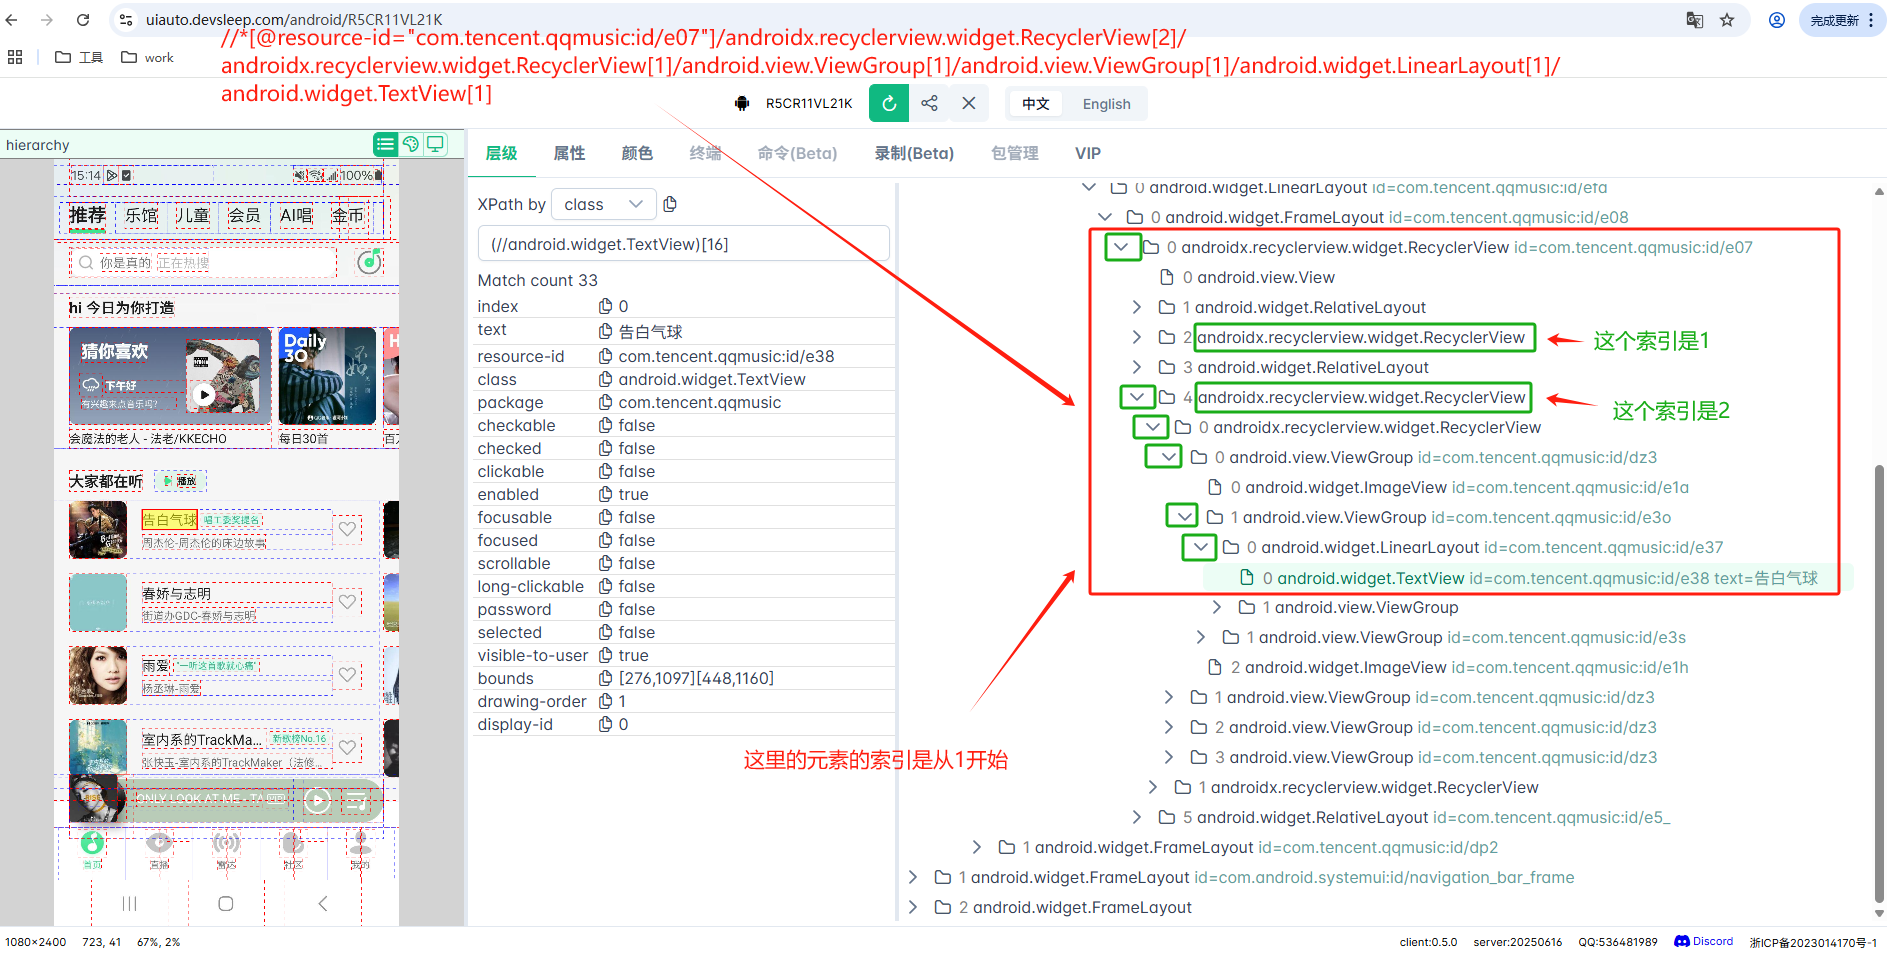The height and width of the screenshot is (955, 1887).
Task: Activate the screen mirror icon in hierarchy panel
Action: 435,144
